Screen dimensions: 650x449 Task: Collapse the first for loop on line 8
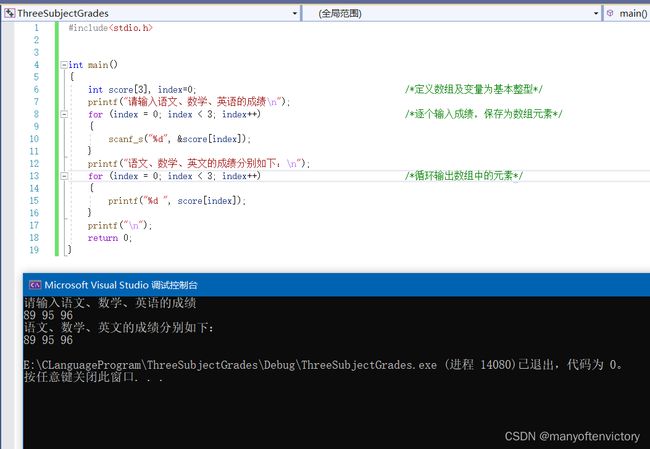point(64,114)
